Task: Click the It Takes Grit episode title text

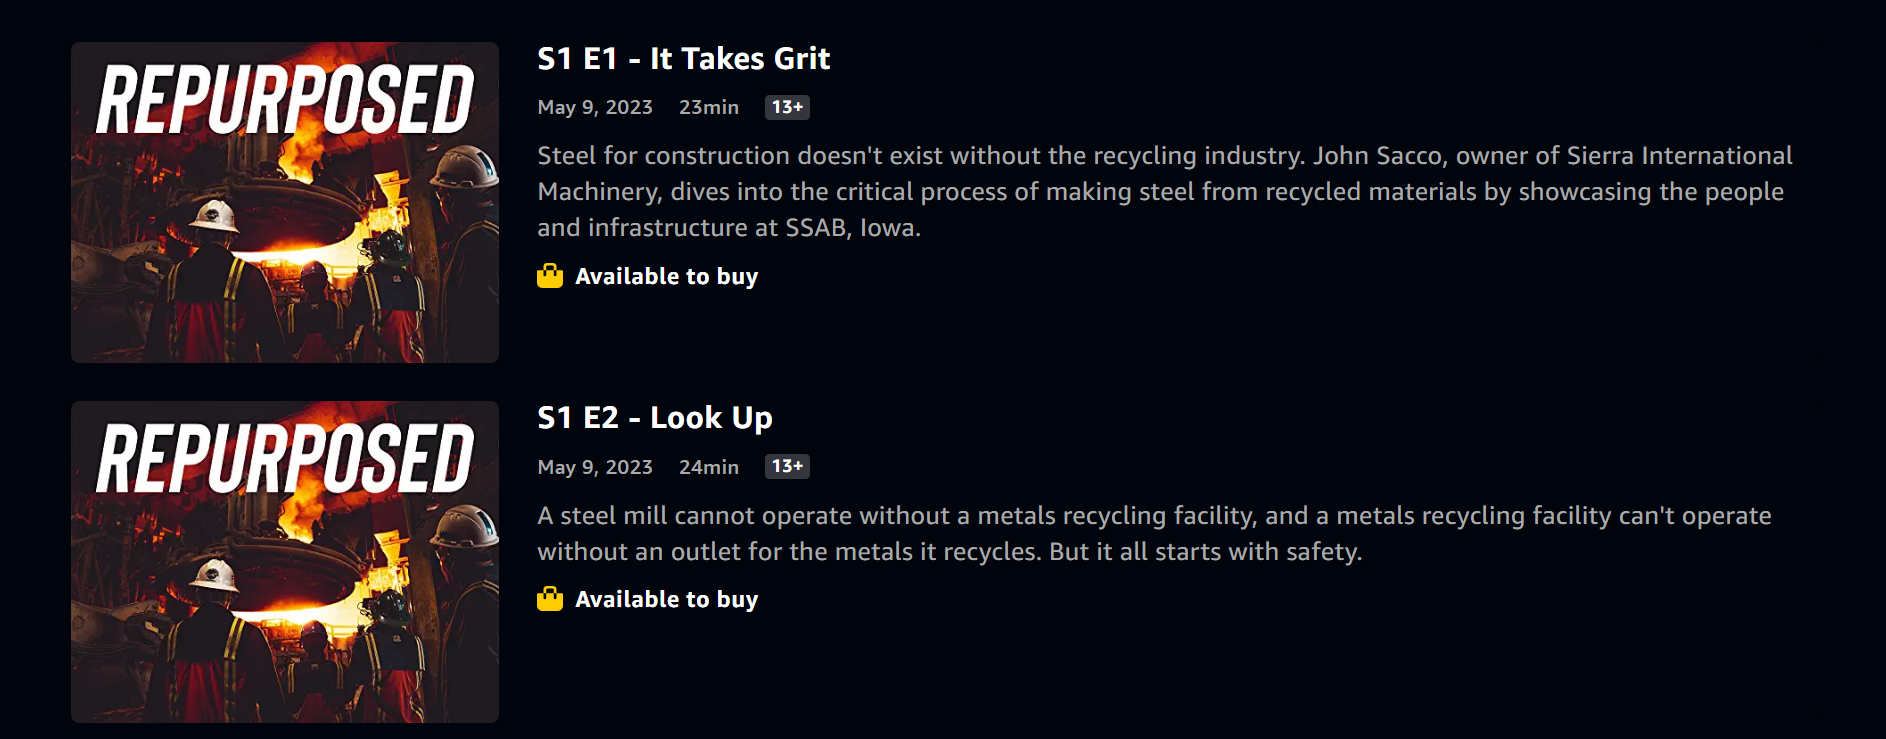Action: pyautogui.click(x=683, y=59)
